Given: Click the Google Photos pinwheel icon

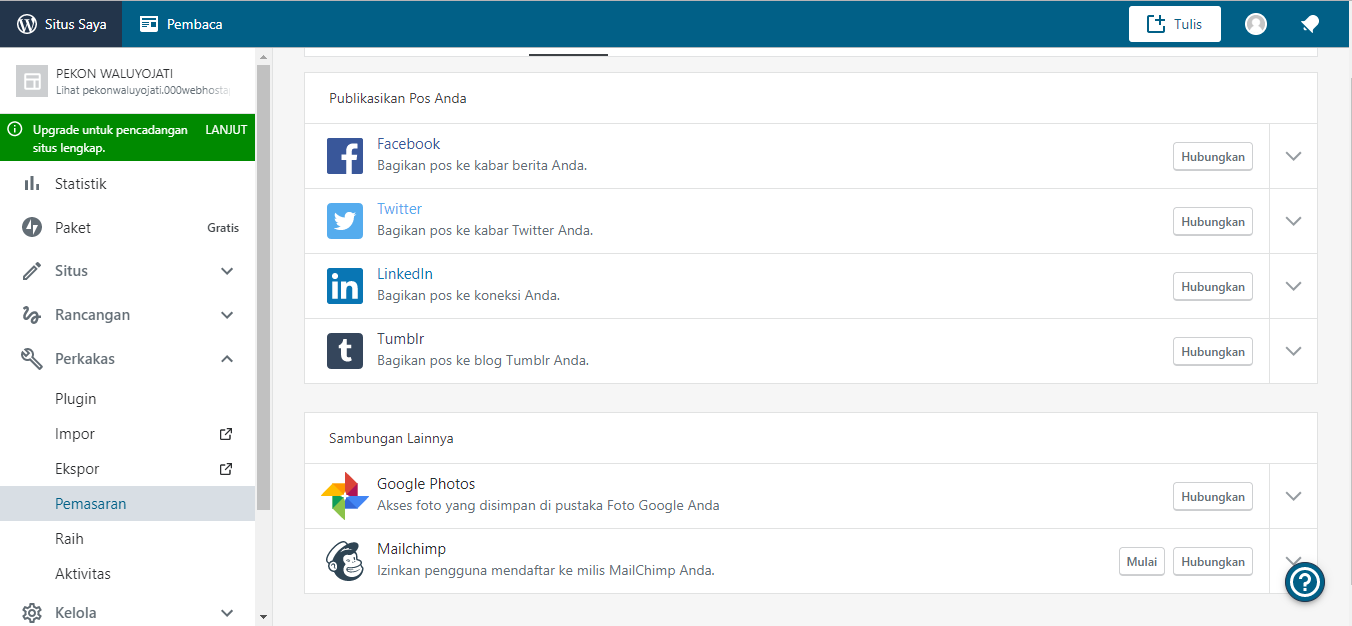Looking at the screenshot, I should [x=345, y=496].
